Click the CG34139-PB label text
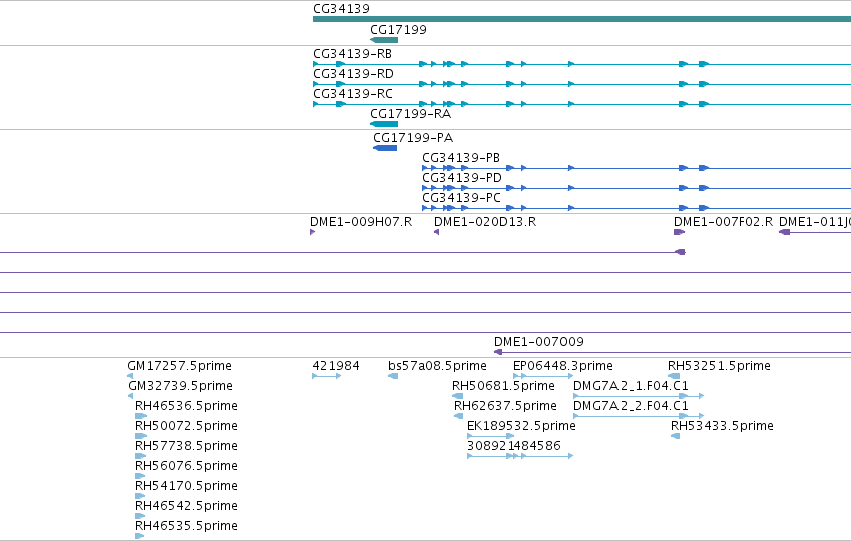The width and height of the screenshot is (851, 541). 461,158
